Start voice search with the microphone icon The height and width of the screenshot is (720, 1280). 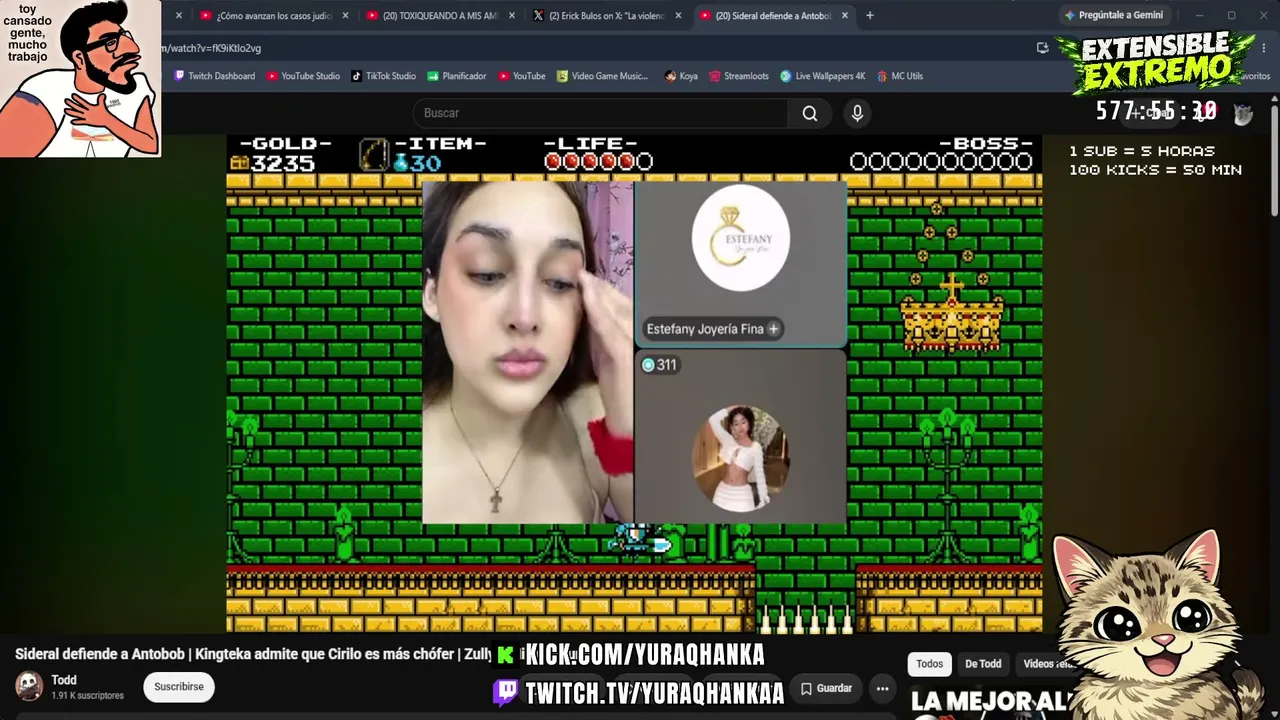pyautogui.click(x=857, y=114)
